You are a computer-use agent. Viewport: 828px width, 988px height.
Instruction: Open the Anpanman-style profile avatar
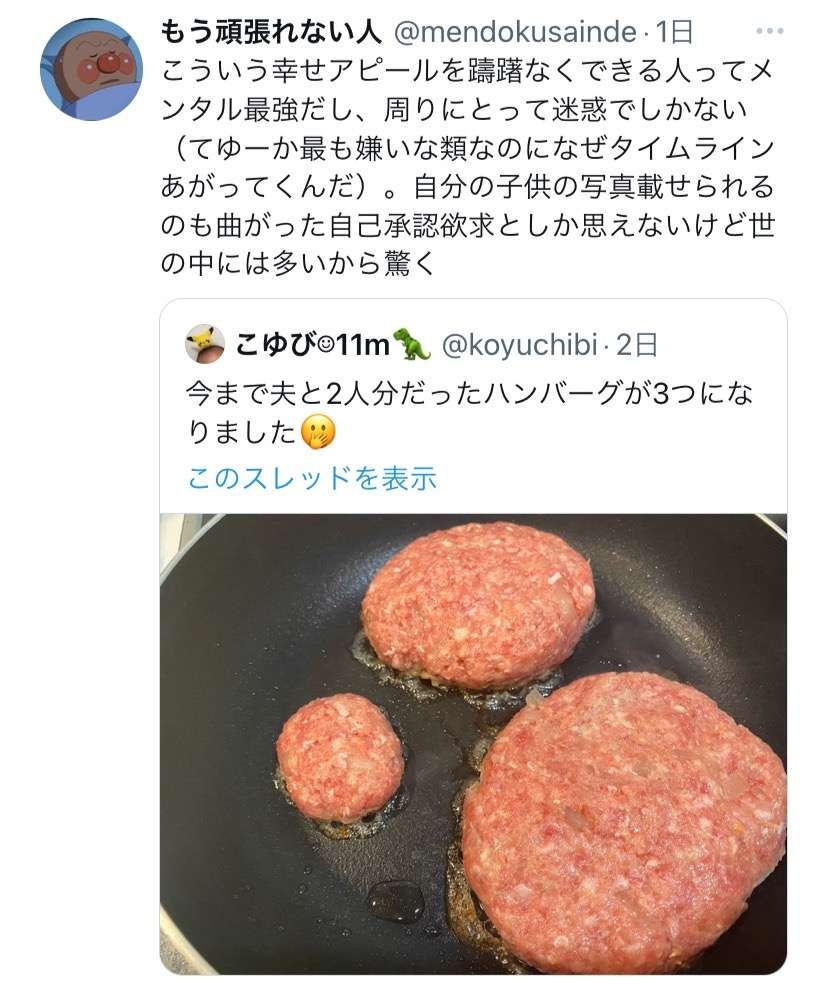tap(91, 69)
